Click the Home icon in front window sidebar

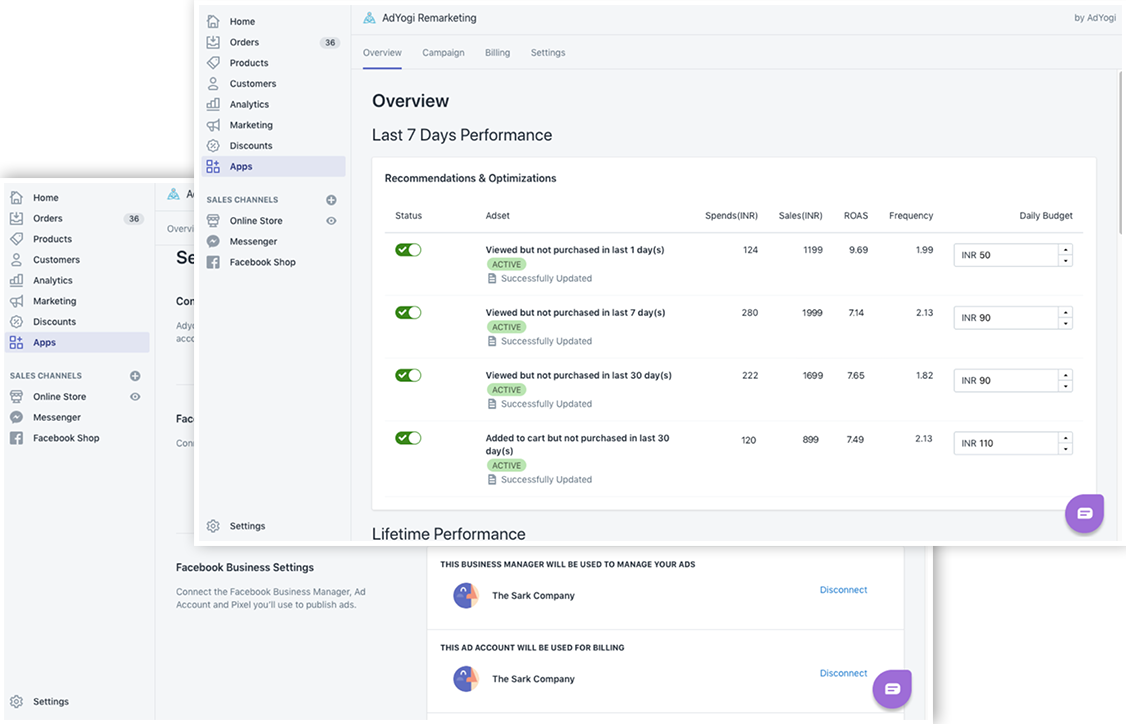[x=213, y=22]
